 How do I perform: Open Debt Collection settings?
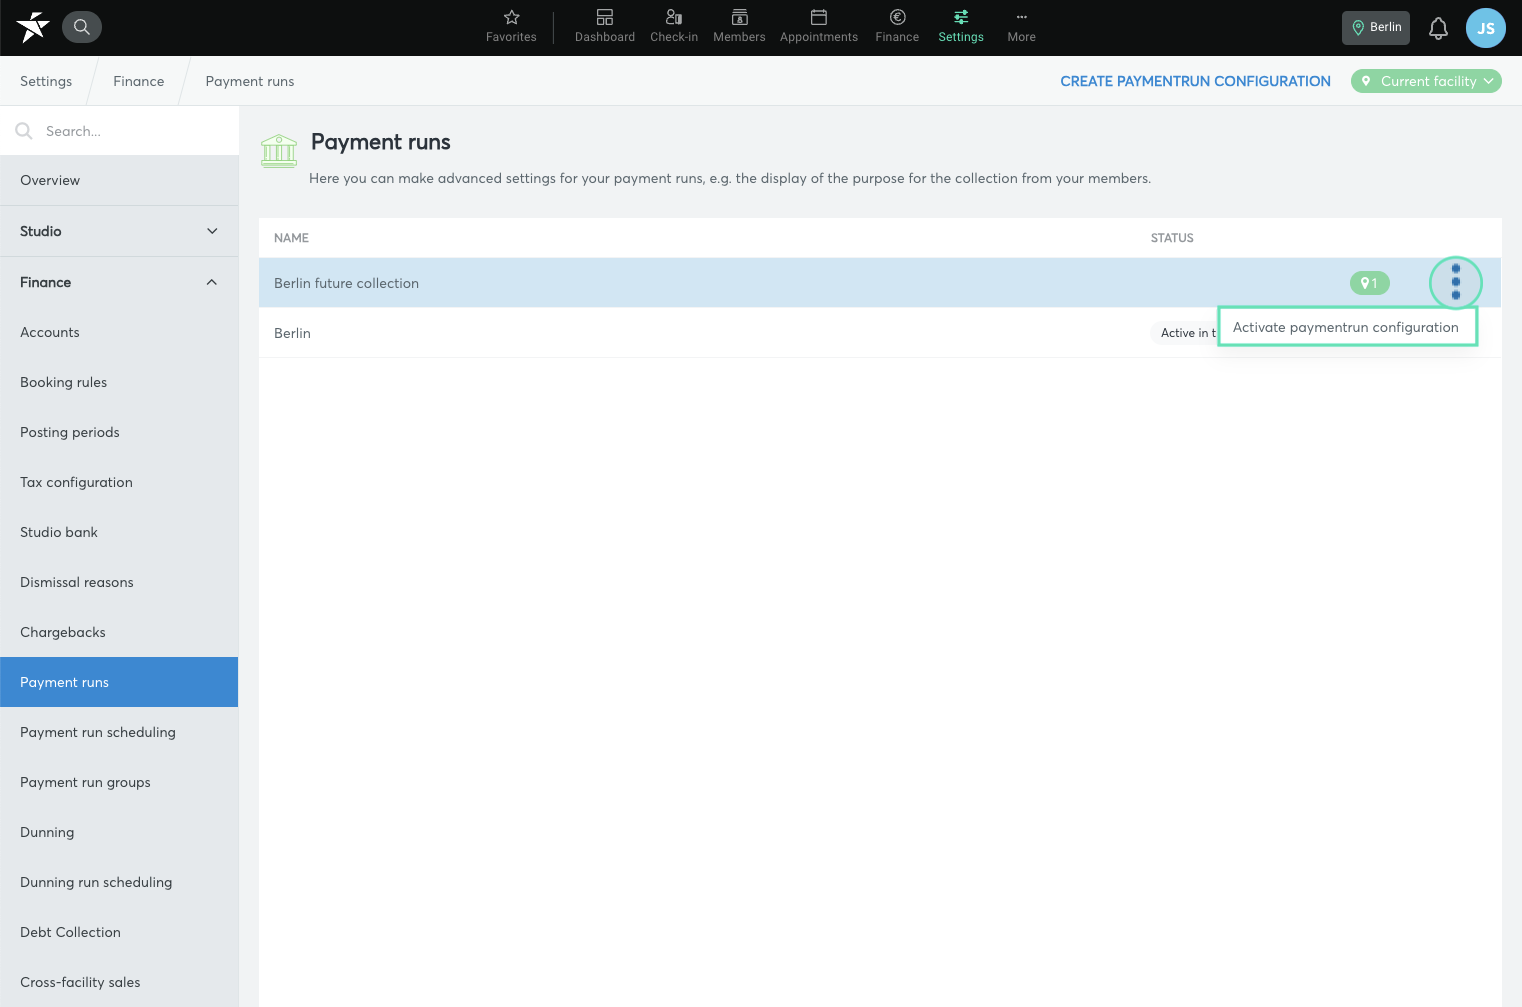click(119, 932)
